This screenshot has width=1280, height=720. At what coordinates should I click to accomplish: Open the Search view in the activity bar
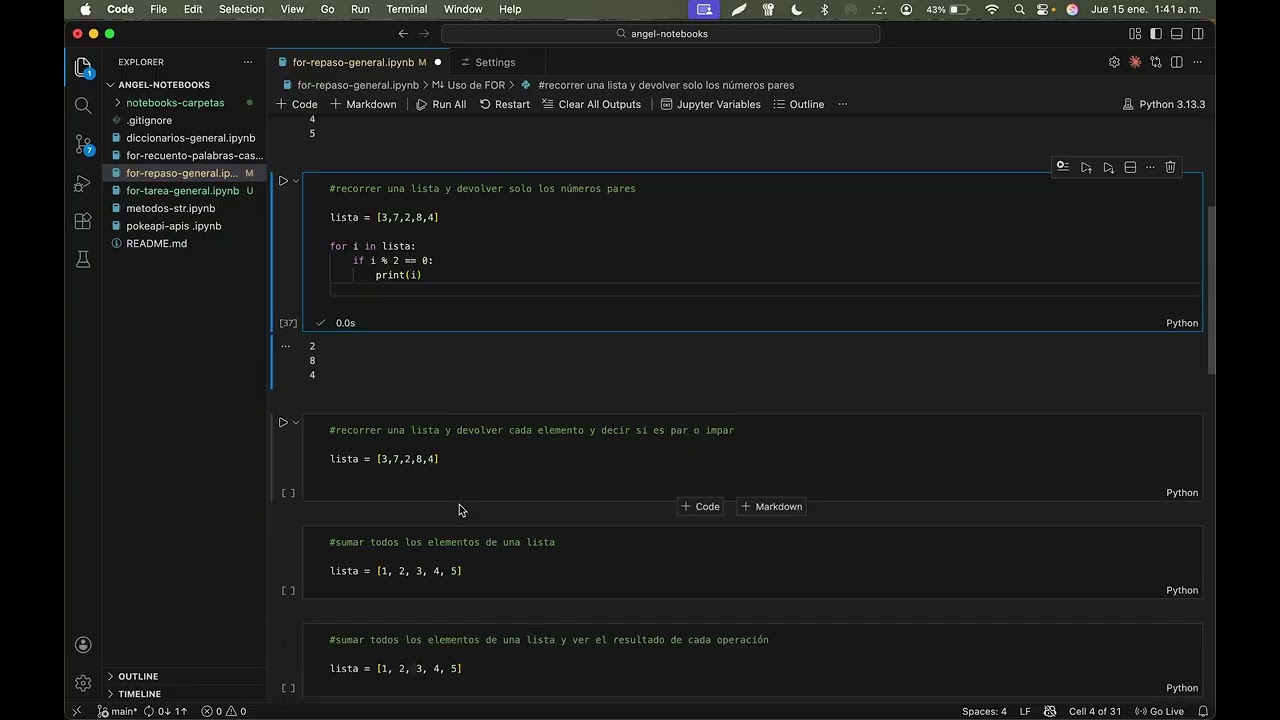83,106
